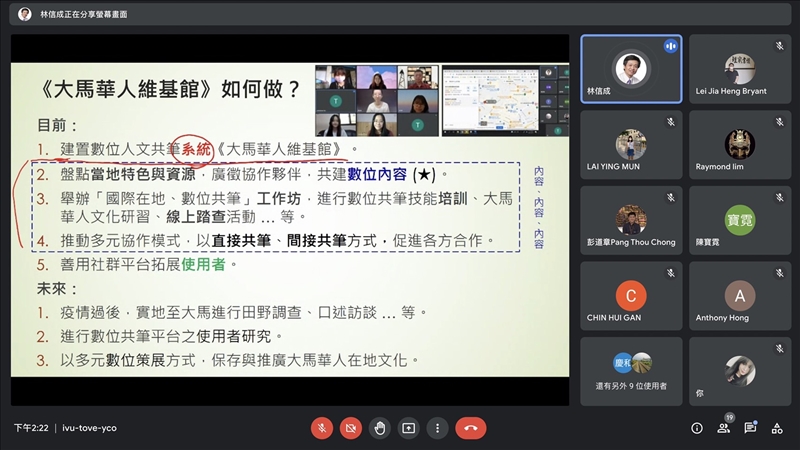The image size is (800, 450).
Task: Leave the call with red hang-up button
Action: pyautogui.click(x=471, y=428)
